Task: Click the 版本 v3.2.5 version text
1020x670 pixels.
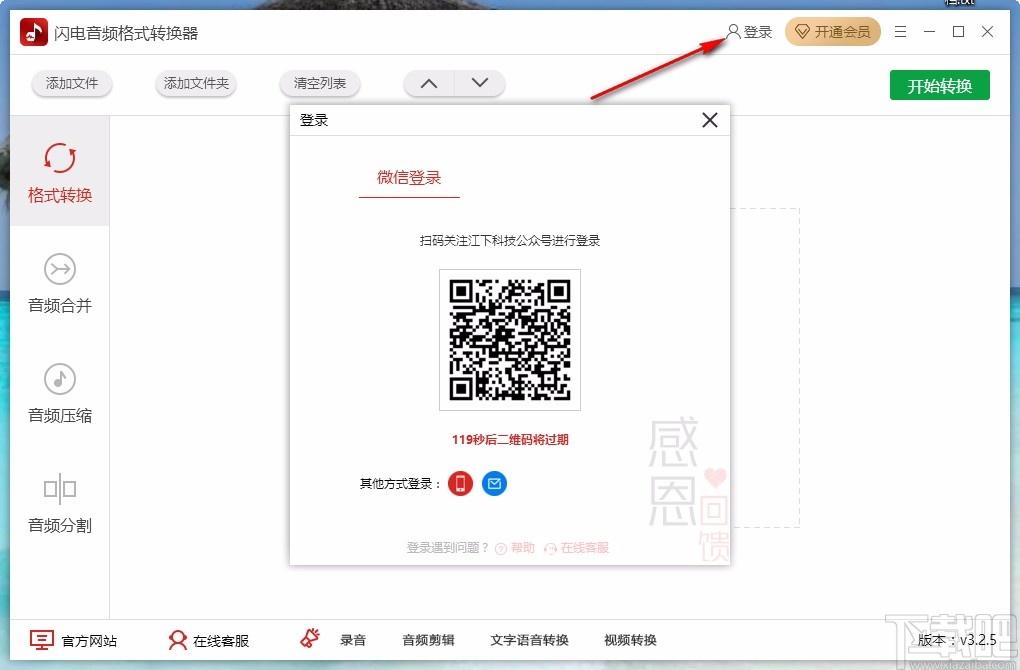Action: tap(957, 640)
